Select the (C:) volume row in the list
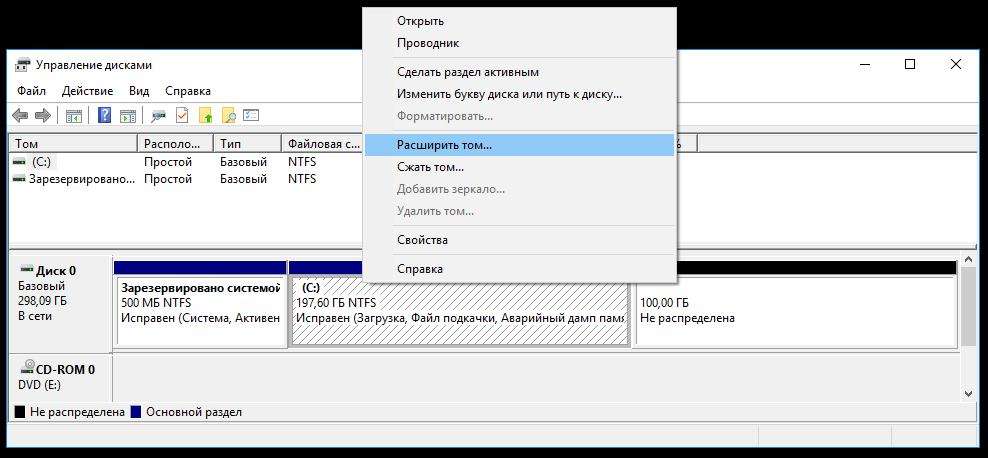Viewport: 988px width, 458px height. click(x=41, y=161)
